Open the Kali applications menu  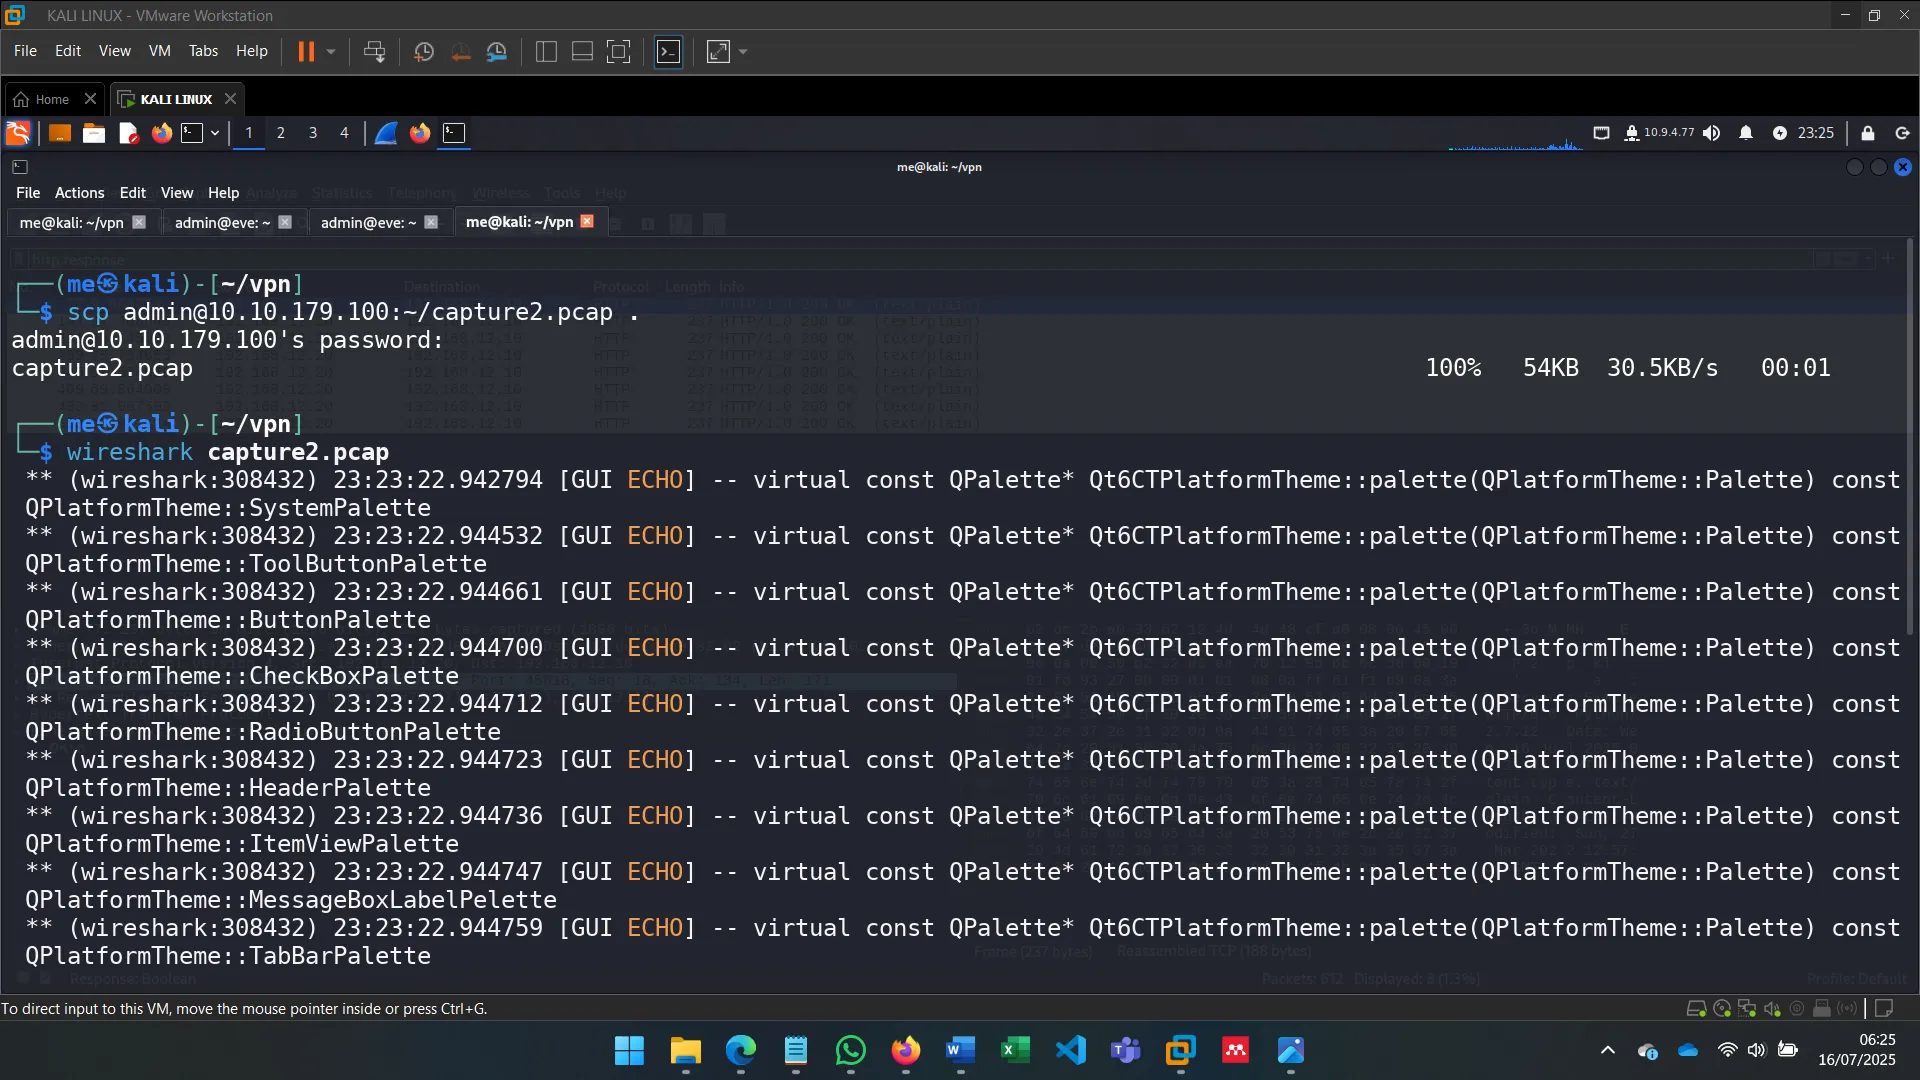(x=17, y=133)
